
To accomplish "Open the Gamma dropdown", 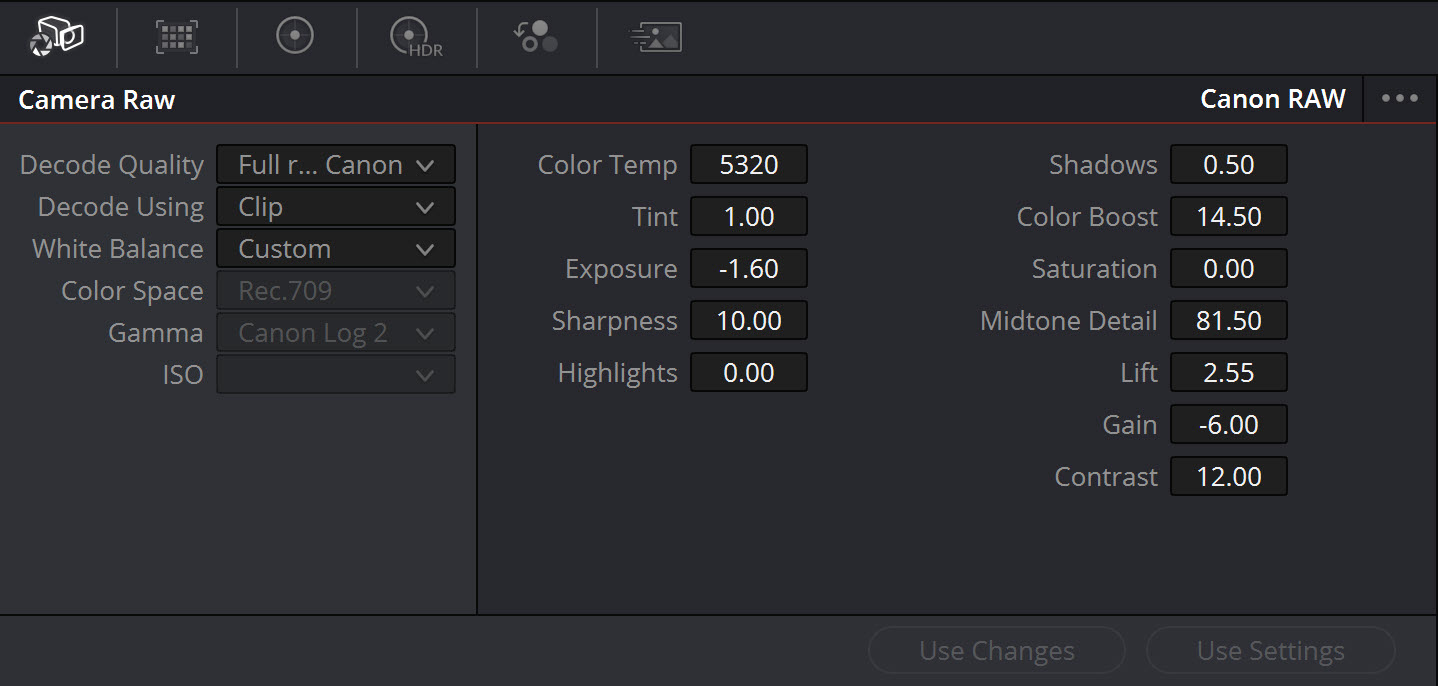I will (x=335, y=332).
